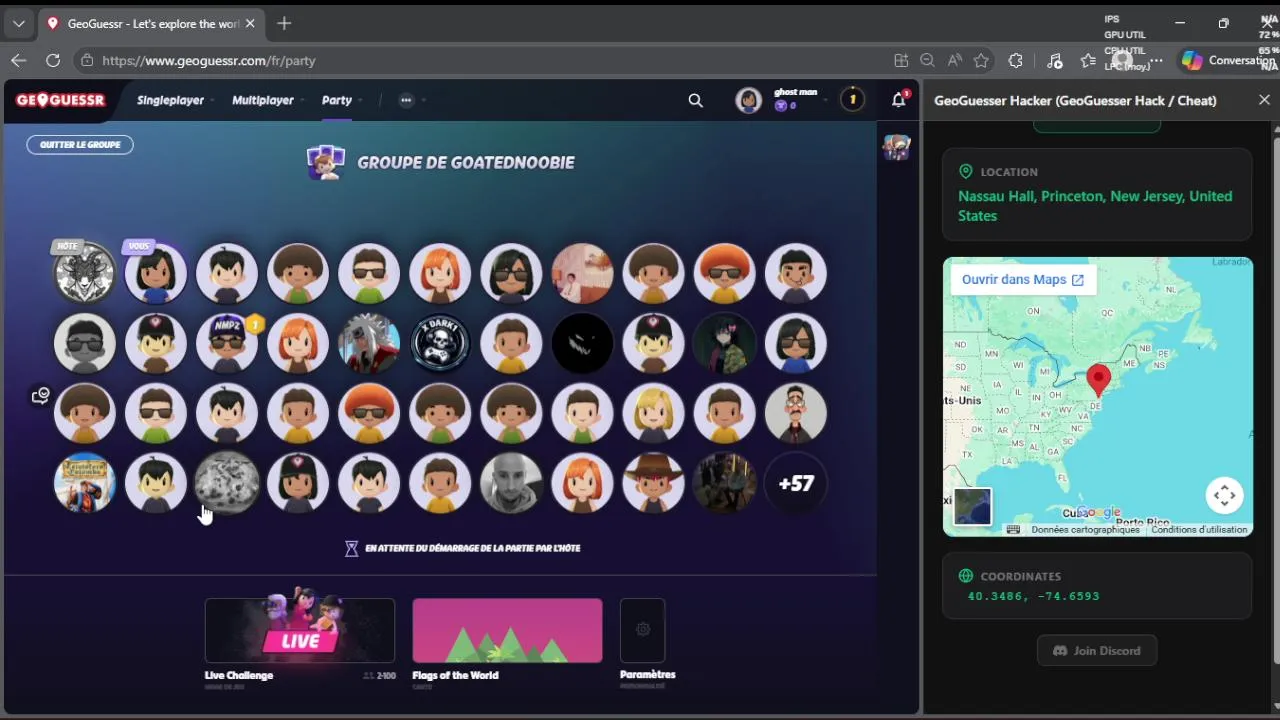Image resolution: width=1280 pixels, height=720 pixels.
Task: Select your avatar labeled VOUS
Action: coord(155,272)
